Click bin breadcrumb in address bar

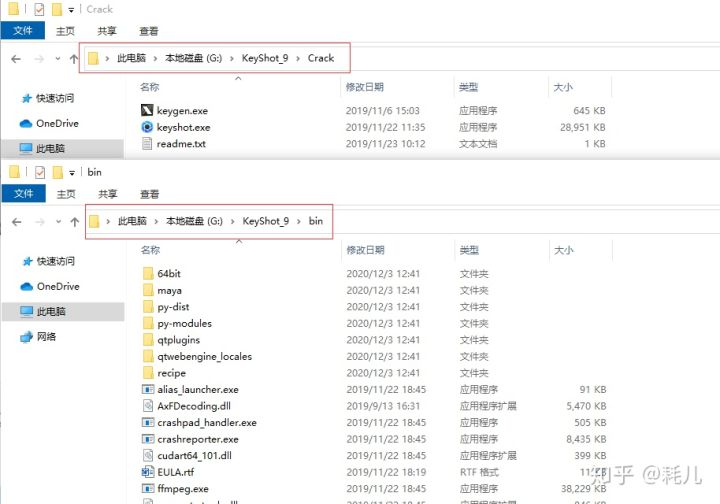tap(315, 221)
